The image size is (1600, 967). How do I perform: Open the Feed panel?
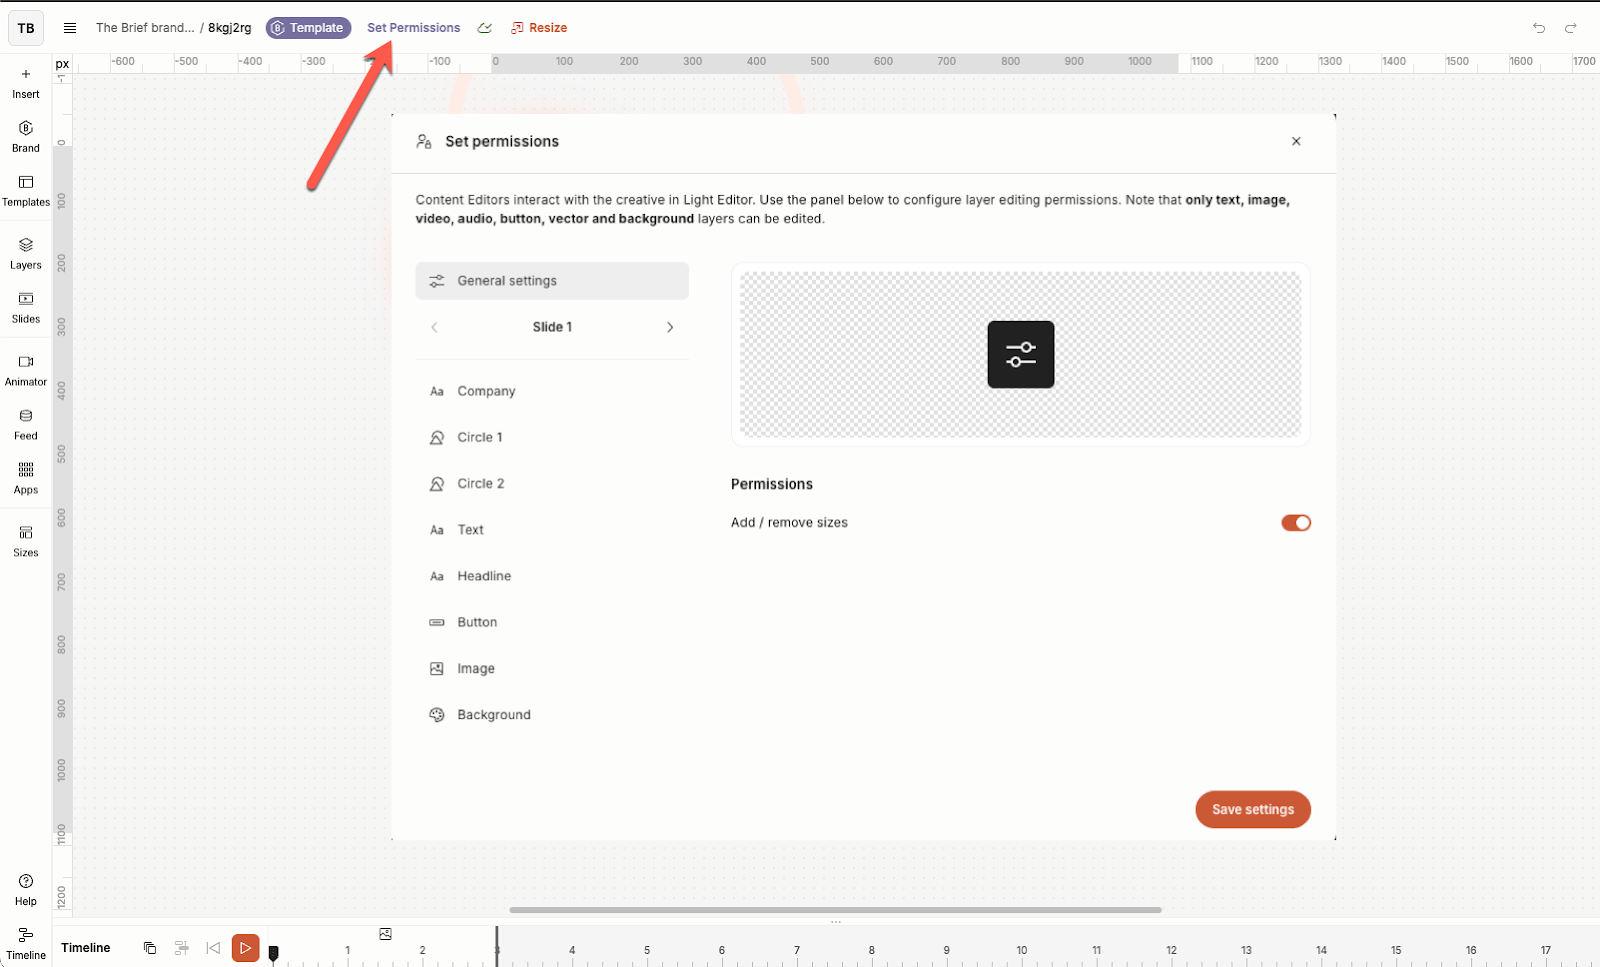tap(26, 424)
